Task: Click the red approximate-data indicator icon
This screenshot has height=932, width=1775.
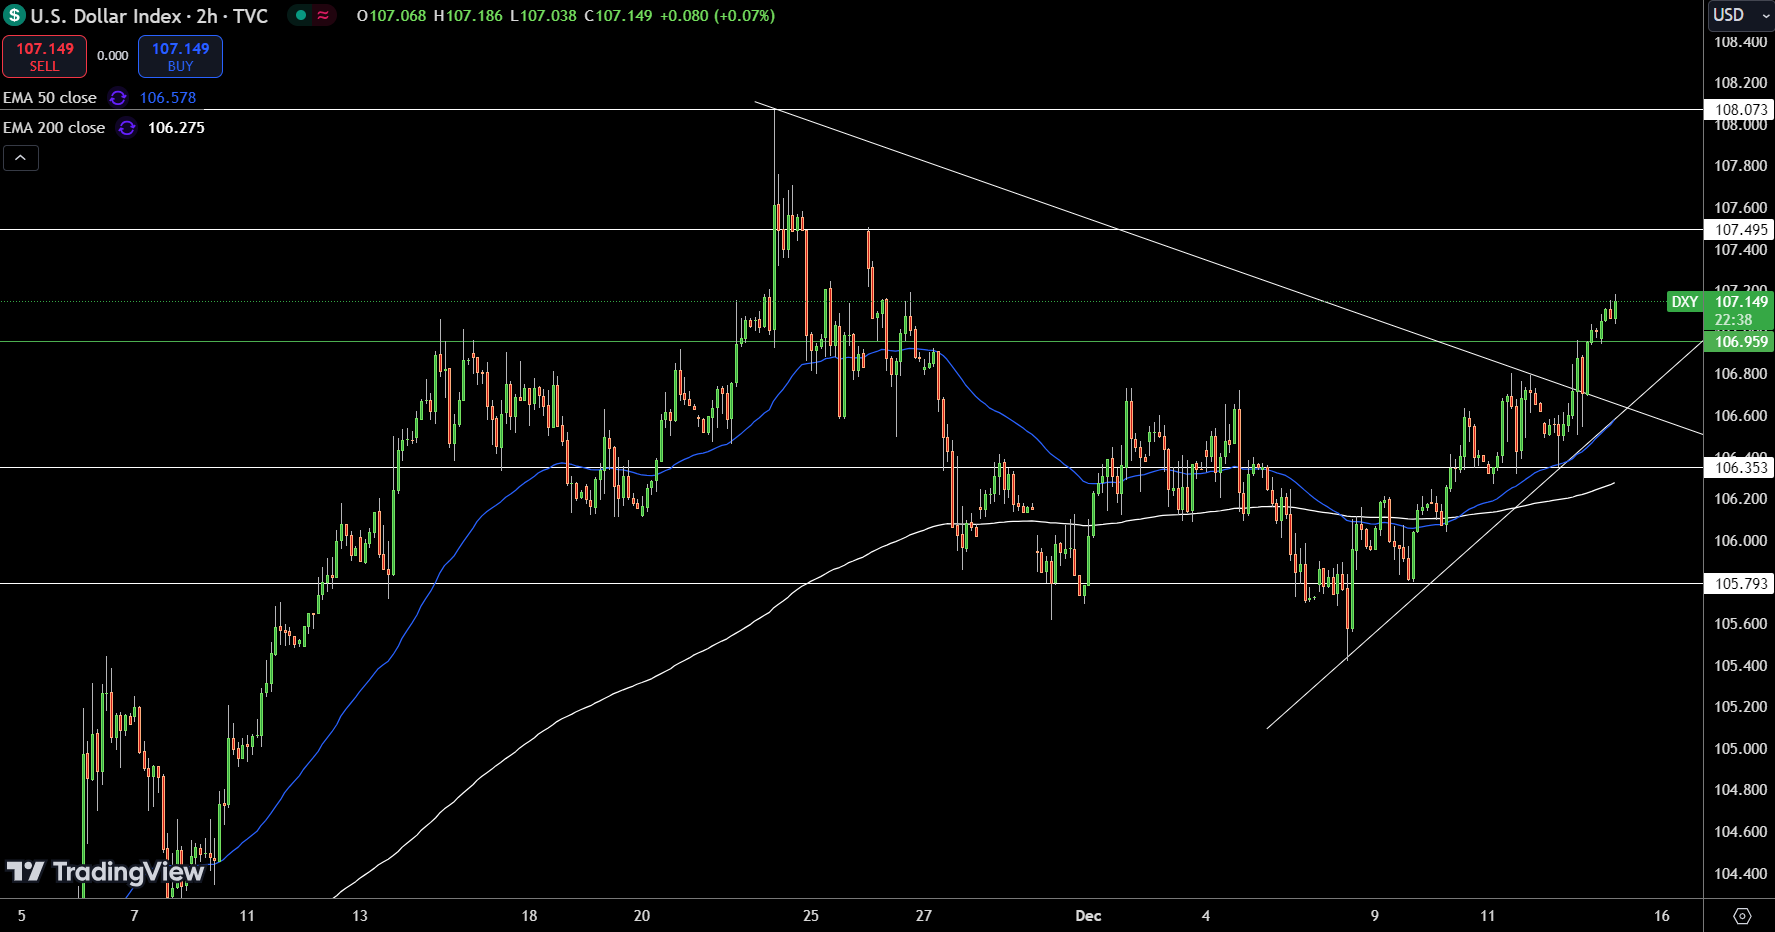Action: pos(323,15)
